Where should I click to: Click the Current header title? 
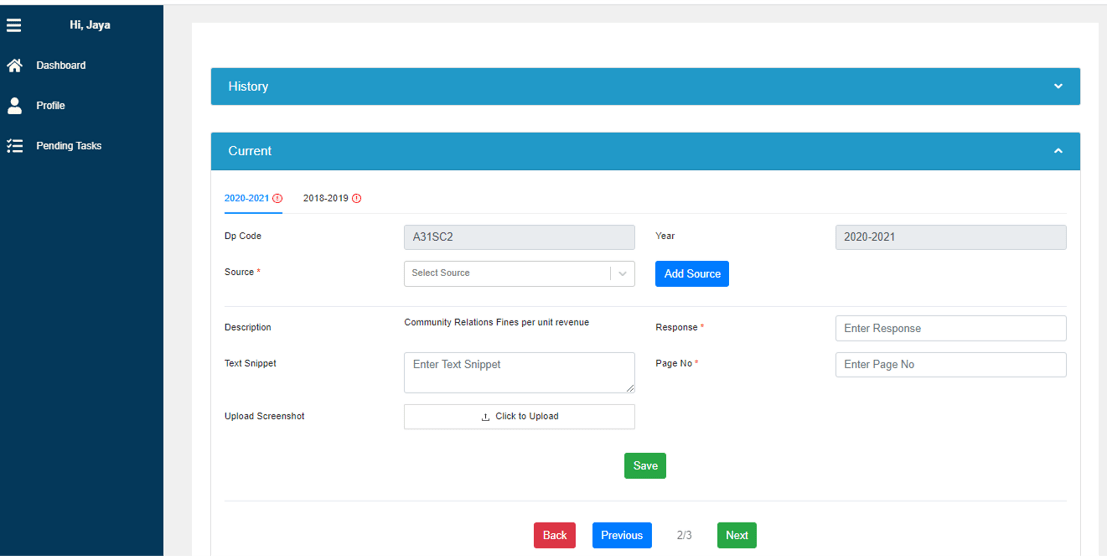point(250,151)
